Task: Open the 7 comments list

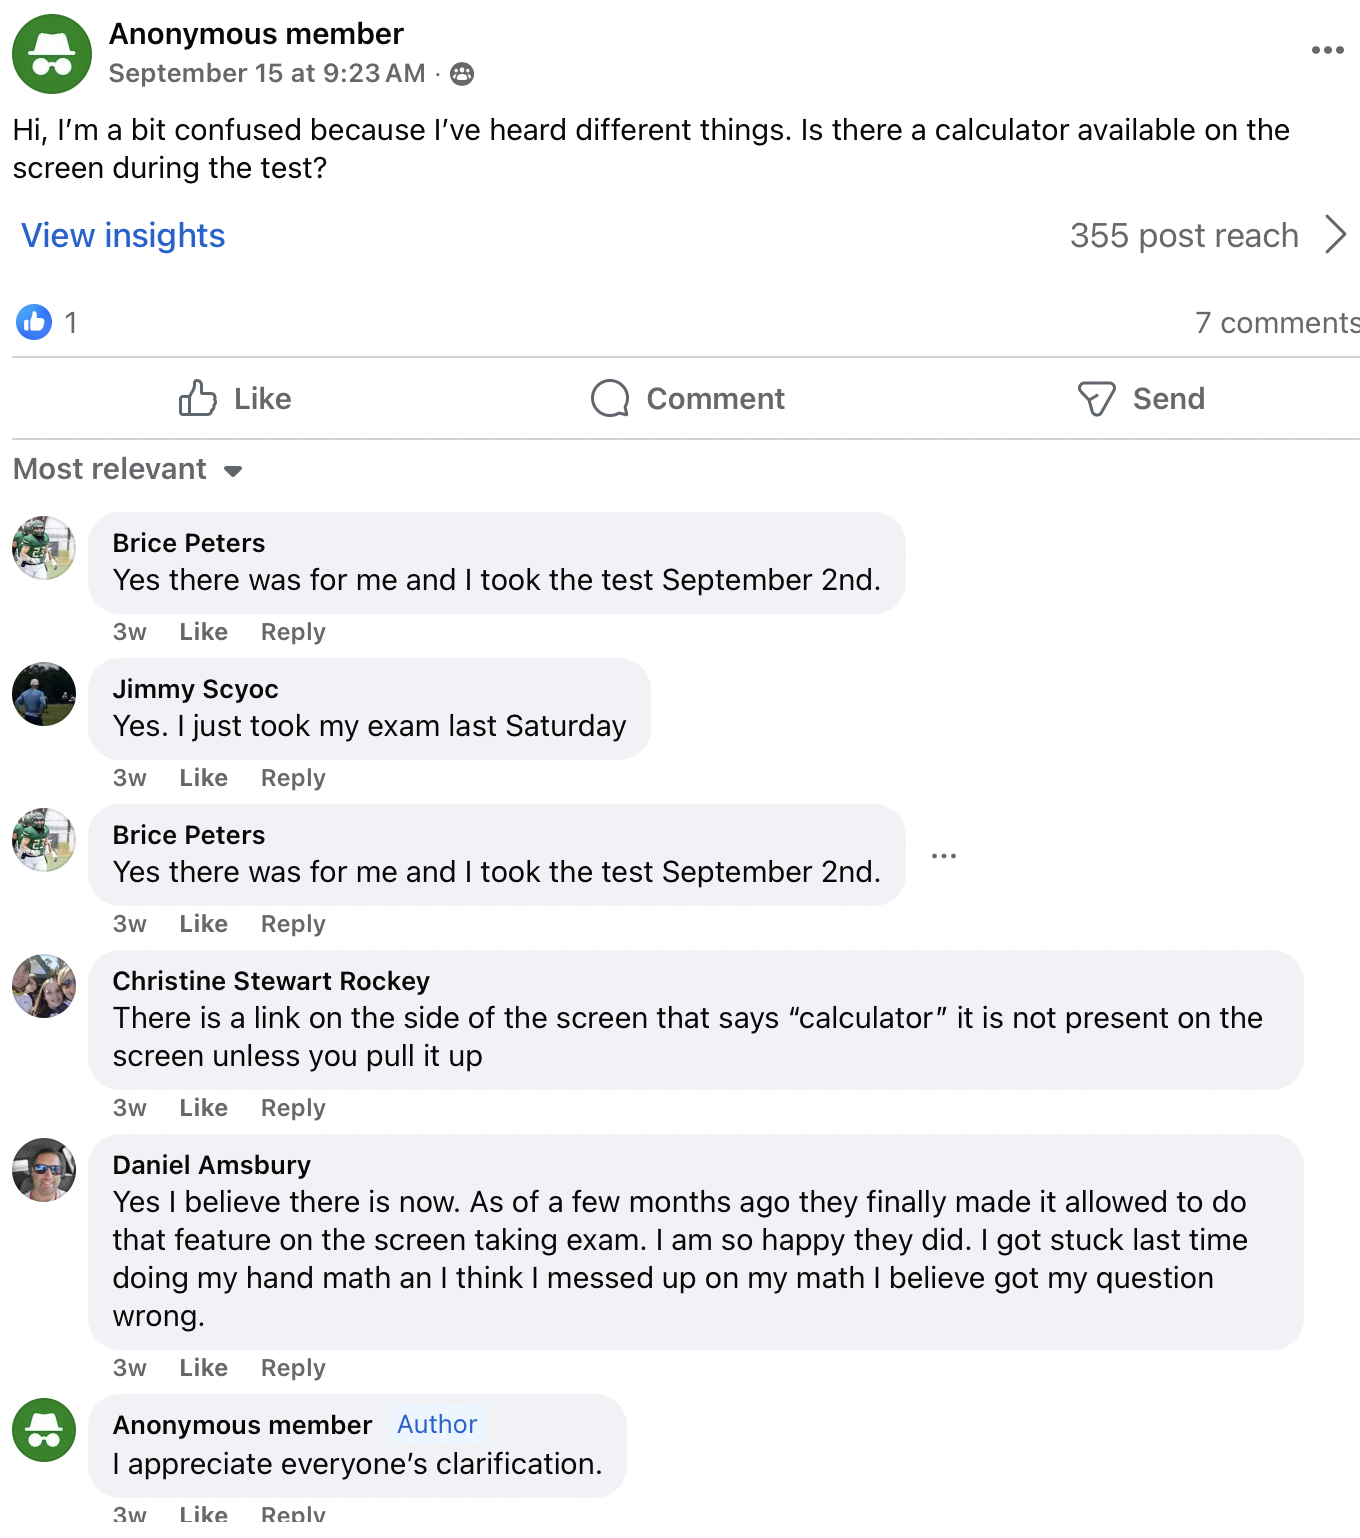Action: click(x=1276, y=323)
